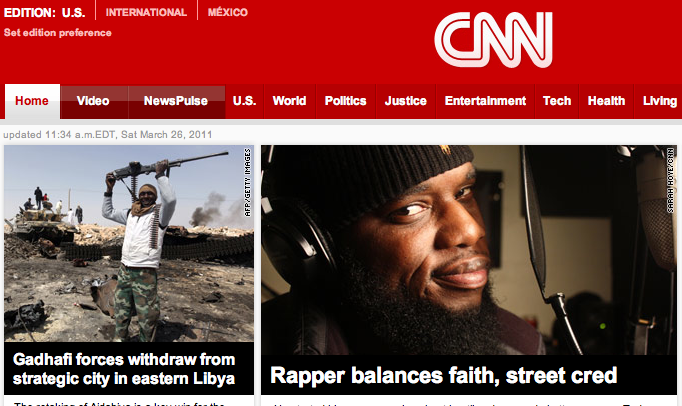Click the rapper with headphones photo
This screenshot has height=406, width=682.
469,250
